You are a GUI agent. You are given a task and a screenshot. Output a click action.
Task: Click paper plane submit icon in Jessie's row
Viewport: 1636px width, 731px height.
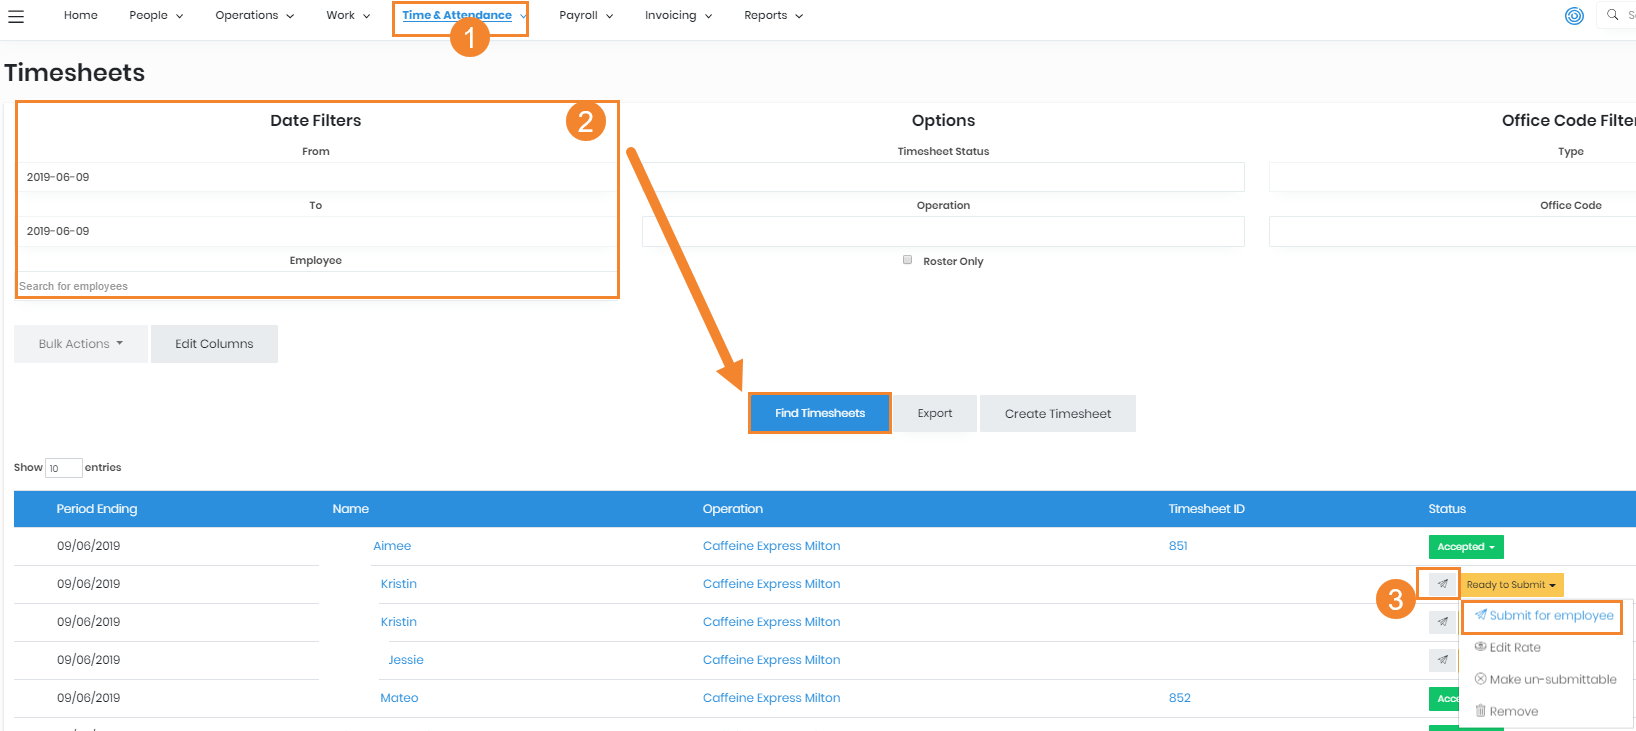(x=1442, y=660)
